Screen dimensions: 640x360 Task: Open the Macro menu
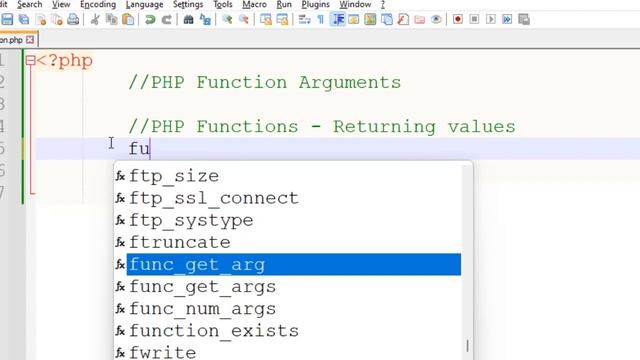pos(254,4)
